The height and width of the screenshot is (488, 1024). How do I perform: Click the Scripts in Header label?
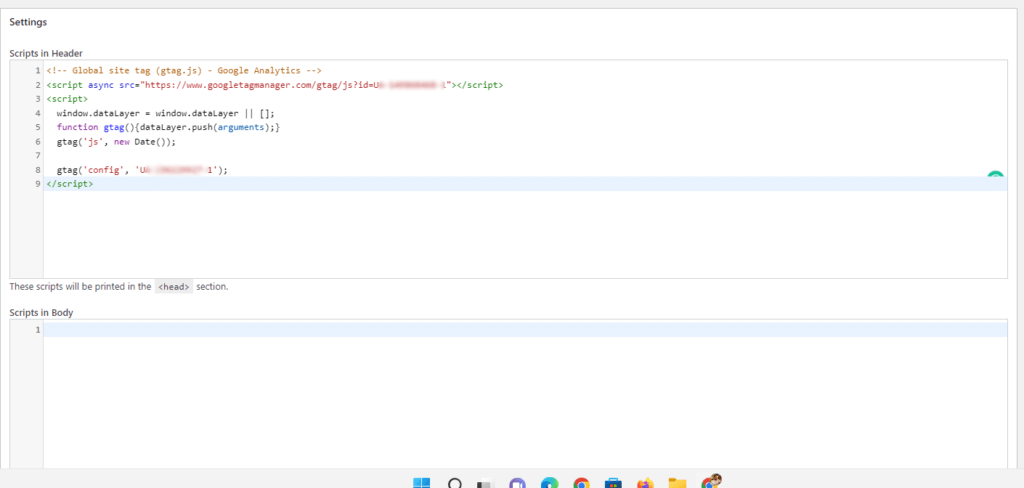click(x=46, y=53)
